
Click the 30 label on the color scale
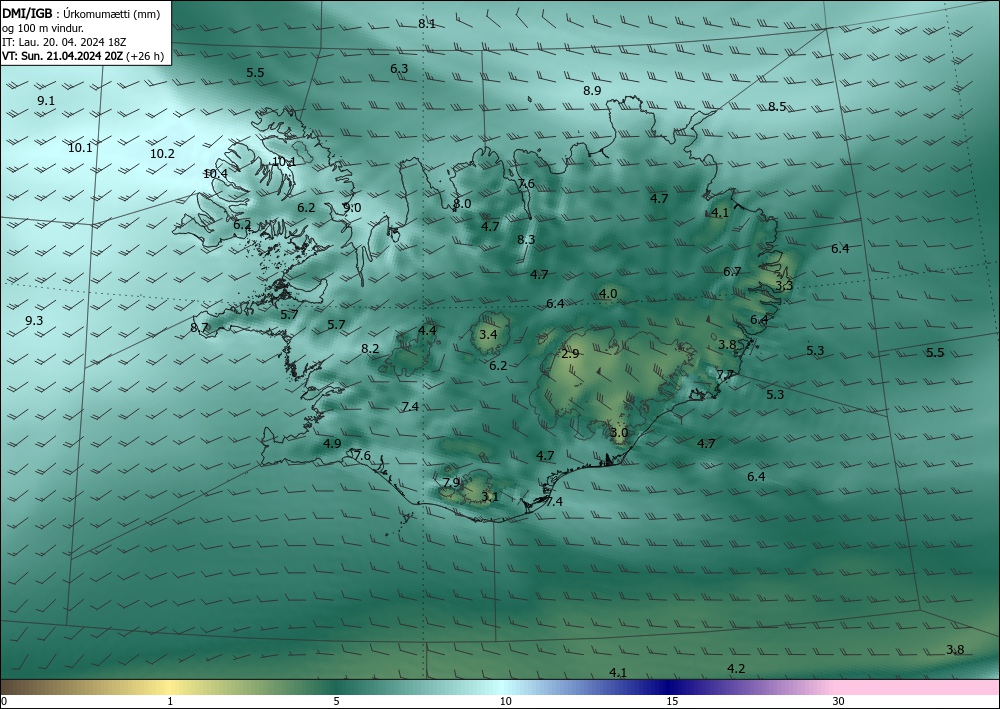tap(839, 702)
